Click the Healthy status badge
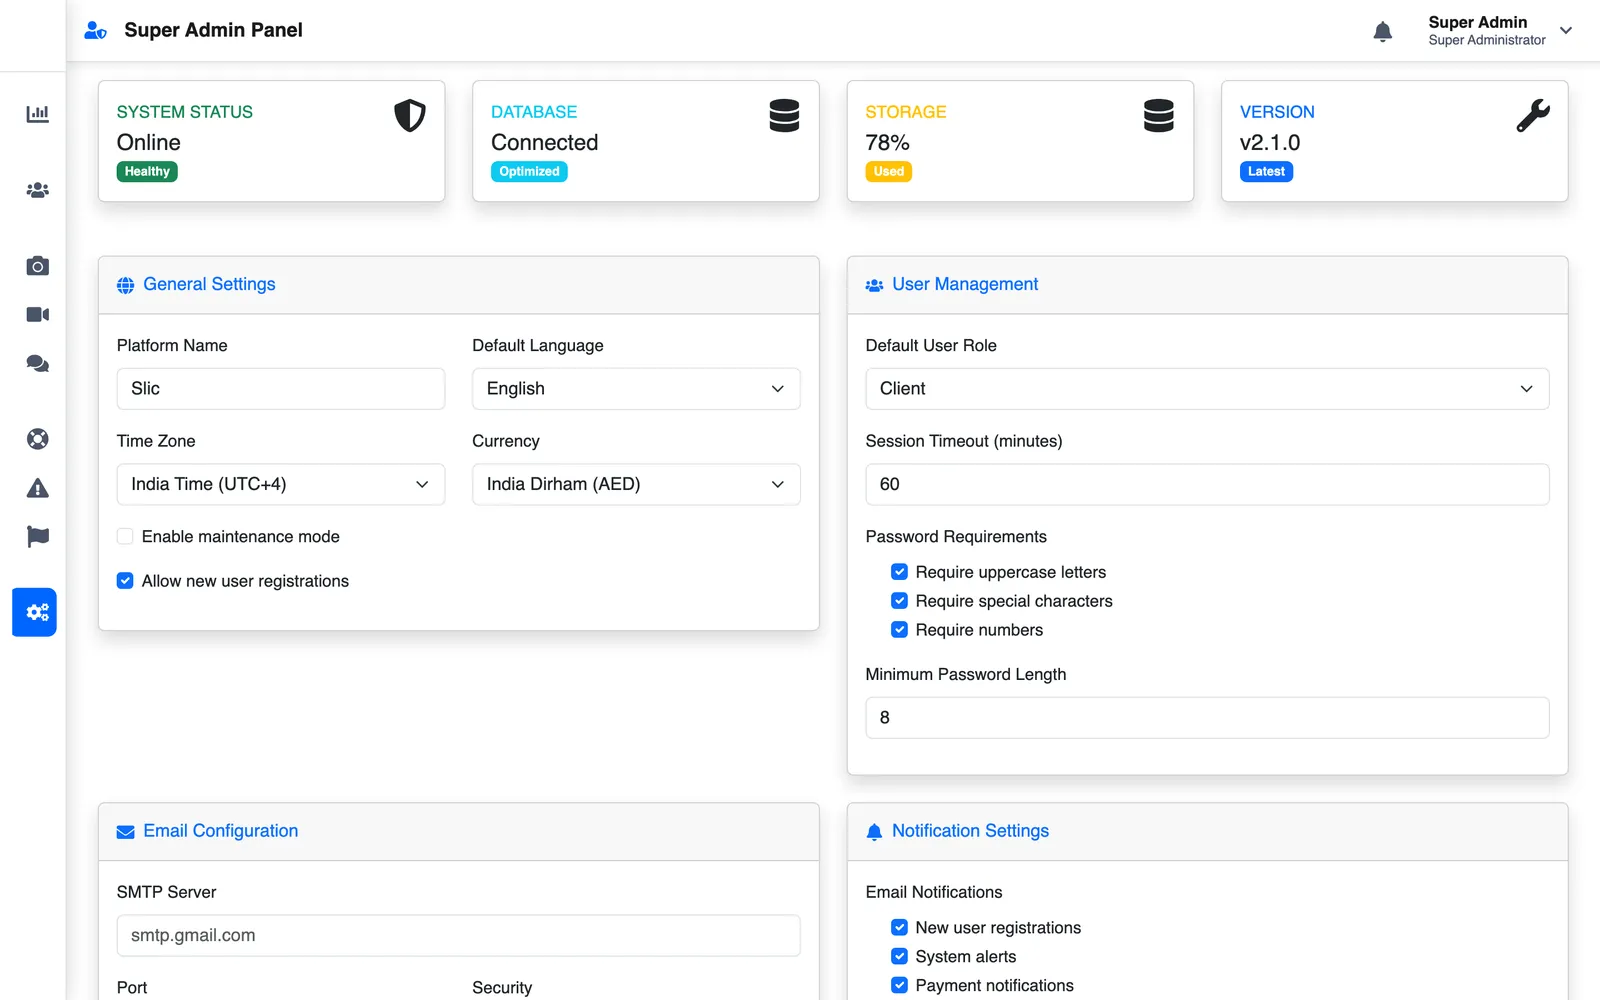 pyautogui.click(x=147, y=172)
